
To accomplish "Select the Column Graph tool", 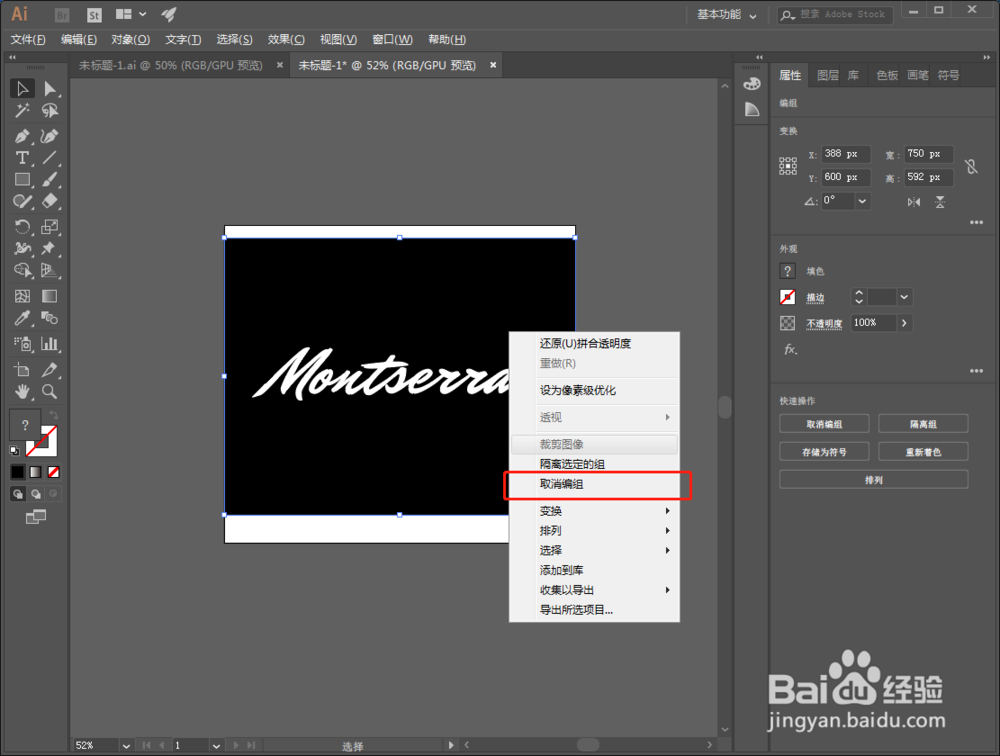I will coord(50,344).
